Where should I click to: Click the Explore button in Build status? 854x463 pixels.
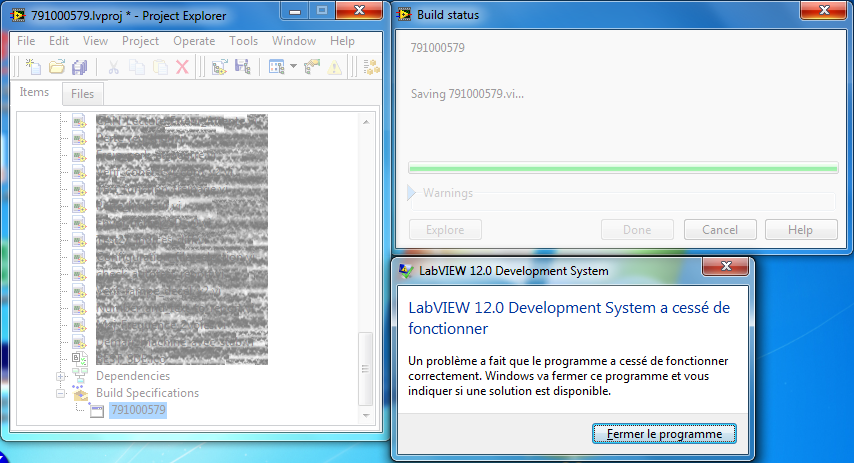coord(445,230)
